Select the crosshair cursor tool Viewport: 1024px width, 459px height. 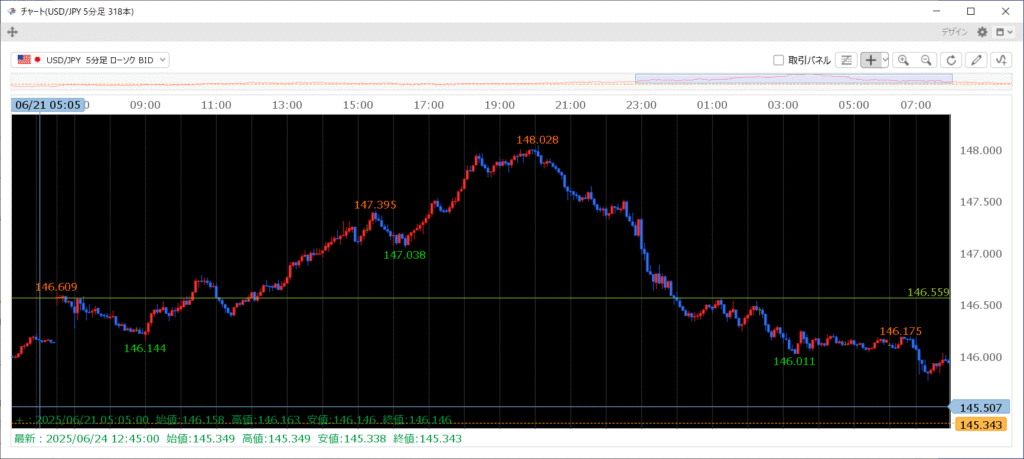[871, 60]
